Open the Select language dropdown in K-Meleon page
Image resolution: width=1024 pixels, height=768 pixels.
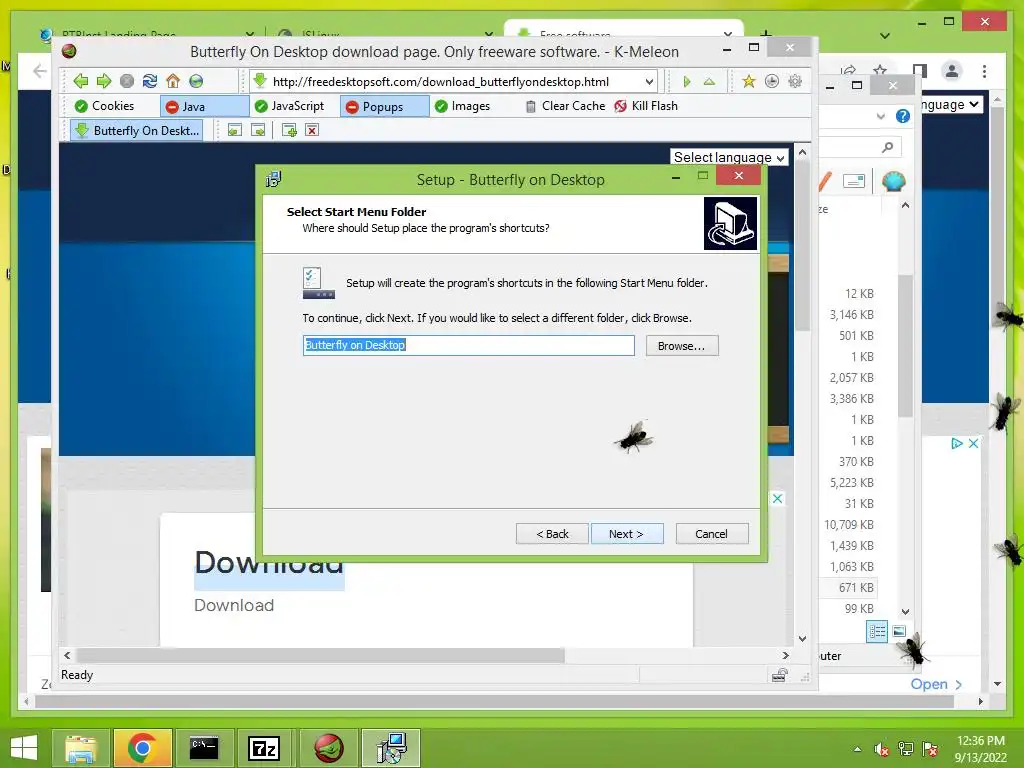pos(729,157)
